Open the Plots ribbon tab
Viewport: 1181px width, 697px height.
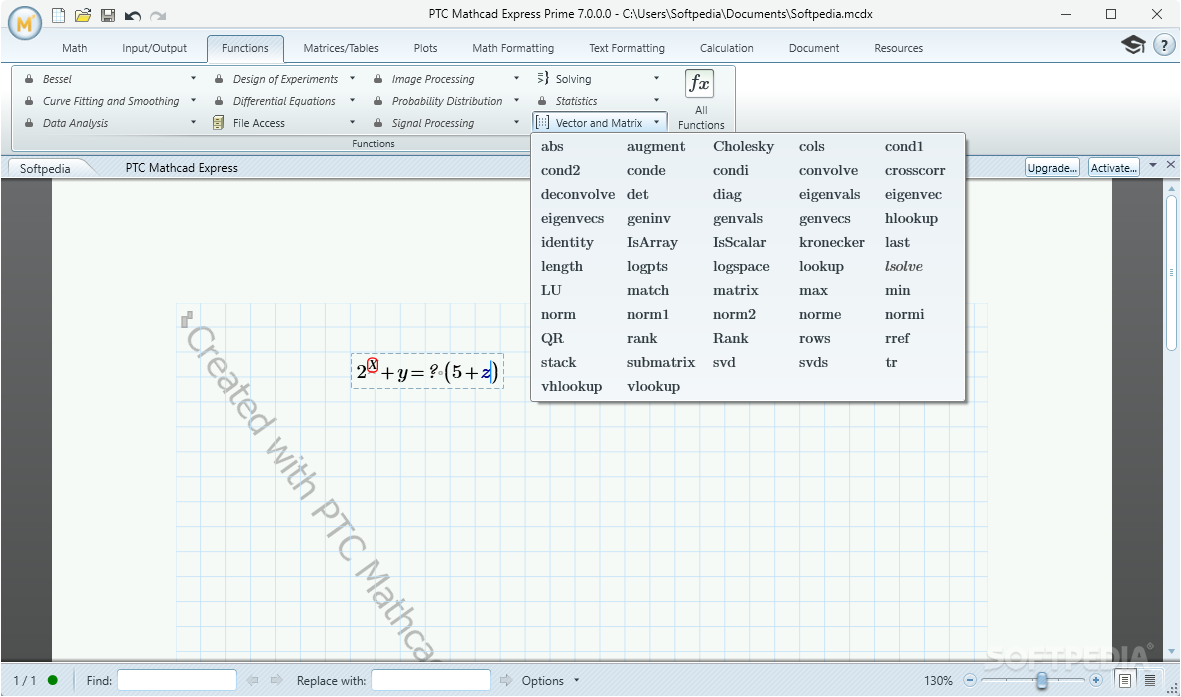(426, 48)
